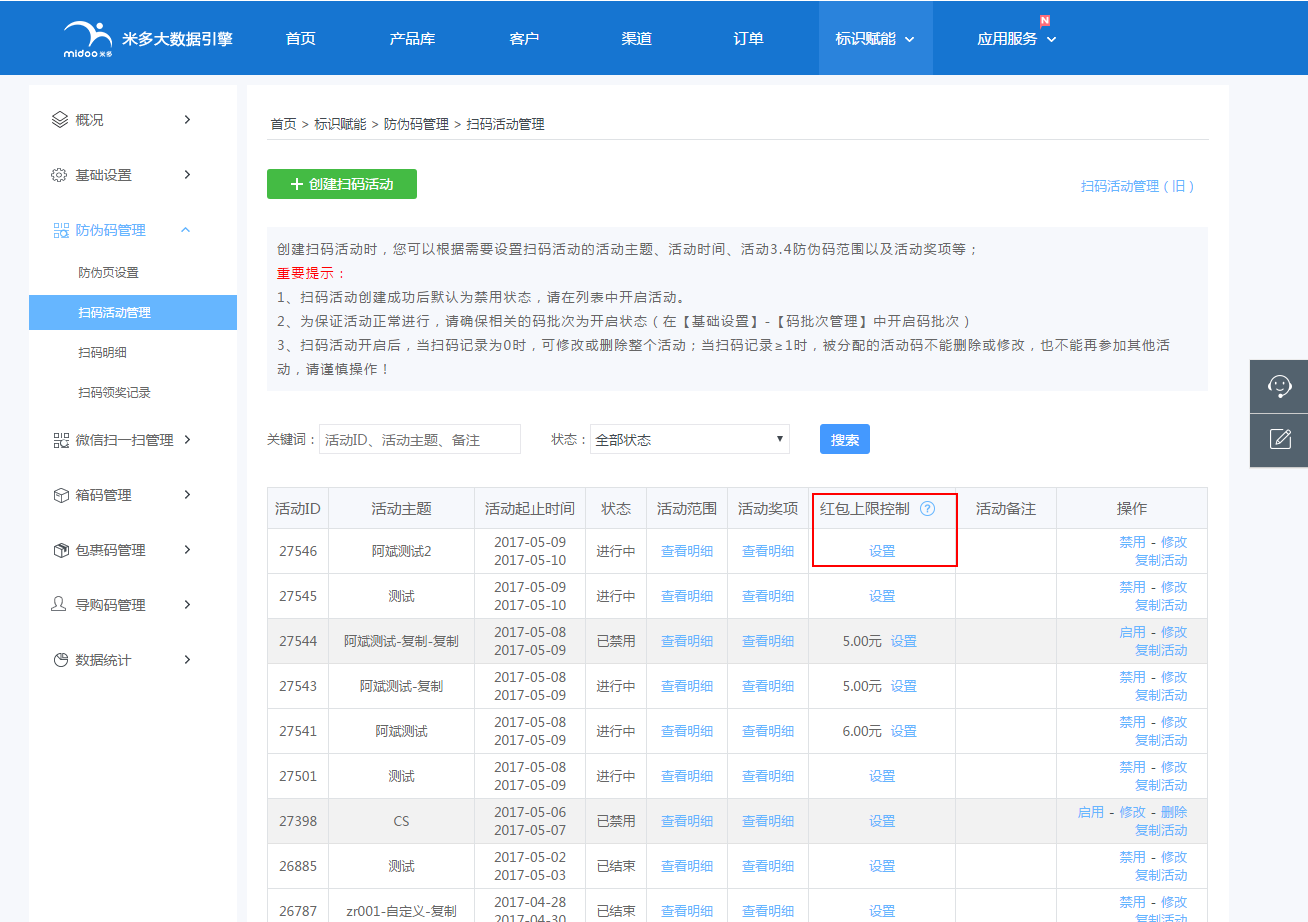Expand the 基础设置 sidebar chevron
Screen dimensions: 1308x922
pyautogui.click(x=187, y=175)
